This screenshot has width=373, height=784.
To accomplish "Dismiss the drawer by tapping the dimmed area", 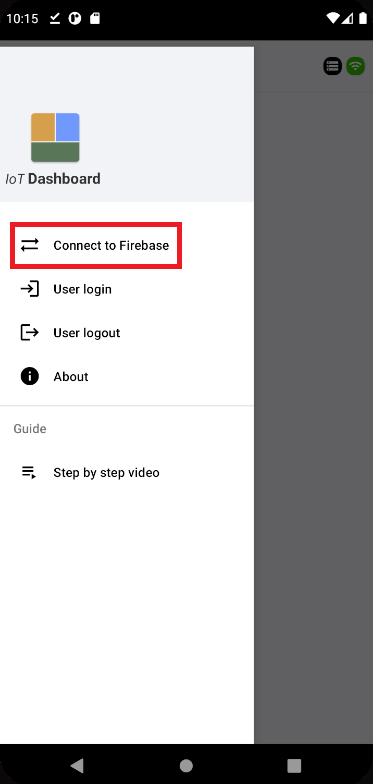I will [x=314, y=400].
